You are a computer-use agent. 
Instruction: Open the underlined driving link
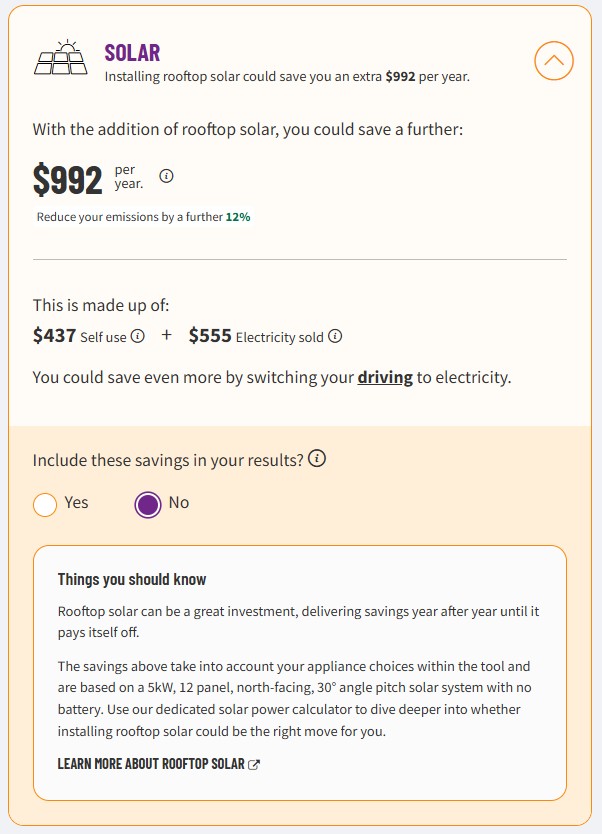pyautogui.click(x=385, y=378)
